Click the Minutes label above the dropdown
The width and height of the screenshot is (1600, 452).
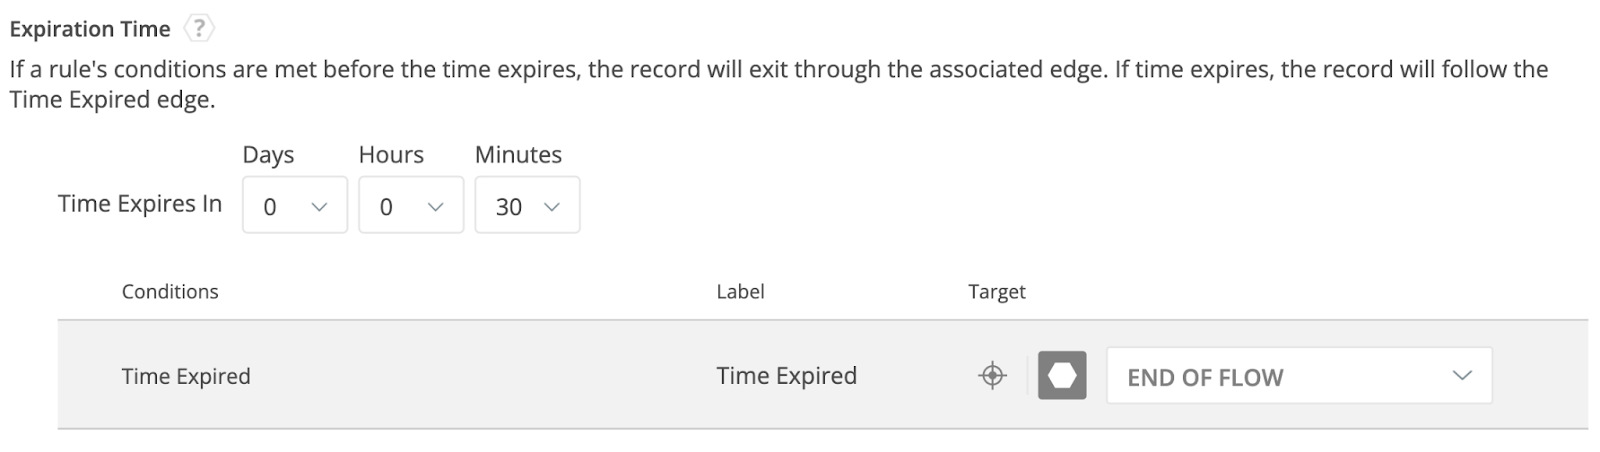click(518, 155)
